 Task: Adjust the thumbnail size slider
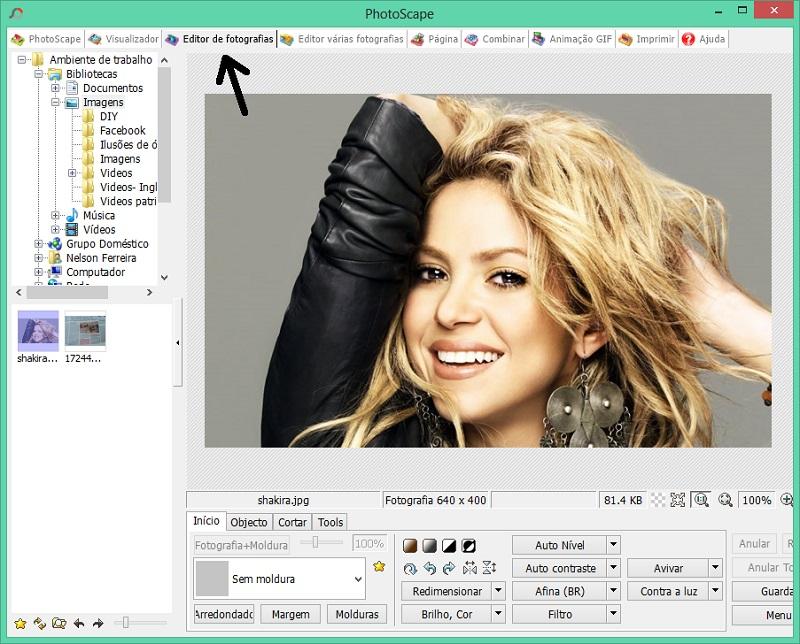click(x=126, y=623)
